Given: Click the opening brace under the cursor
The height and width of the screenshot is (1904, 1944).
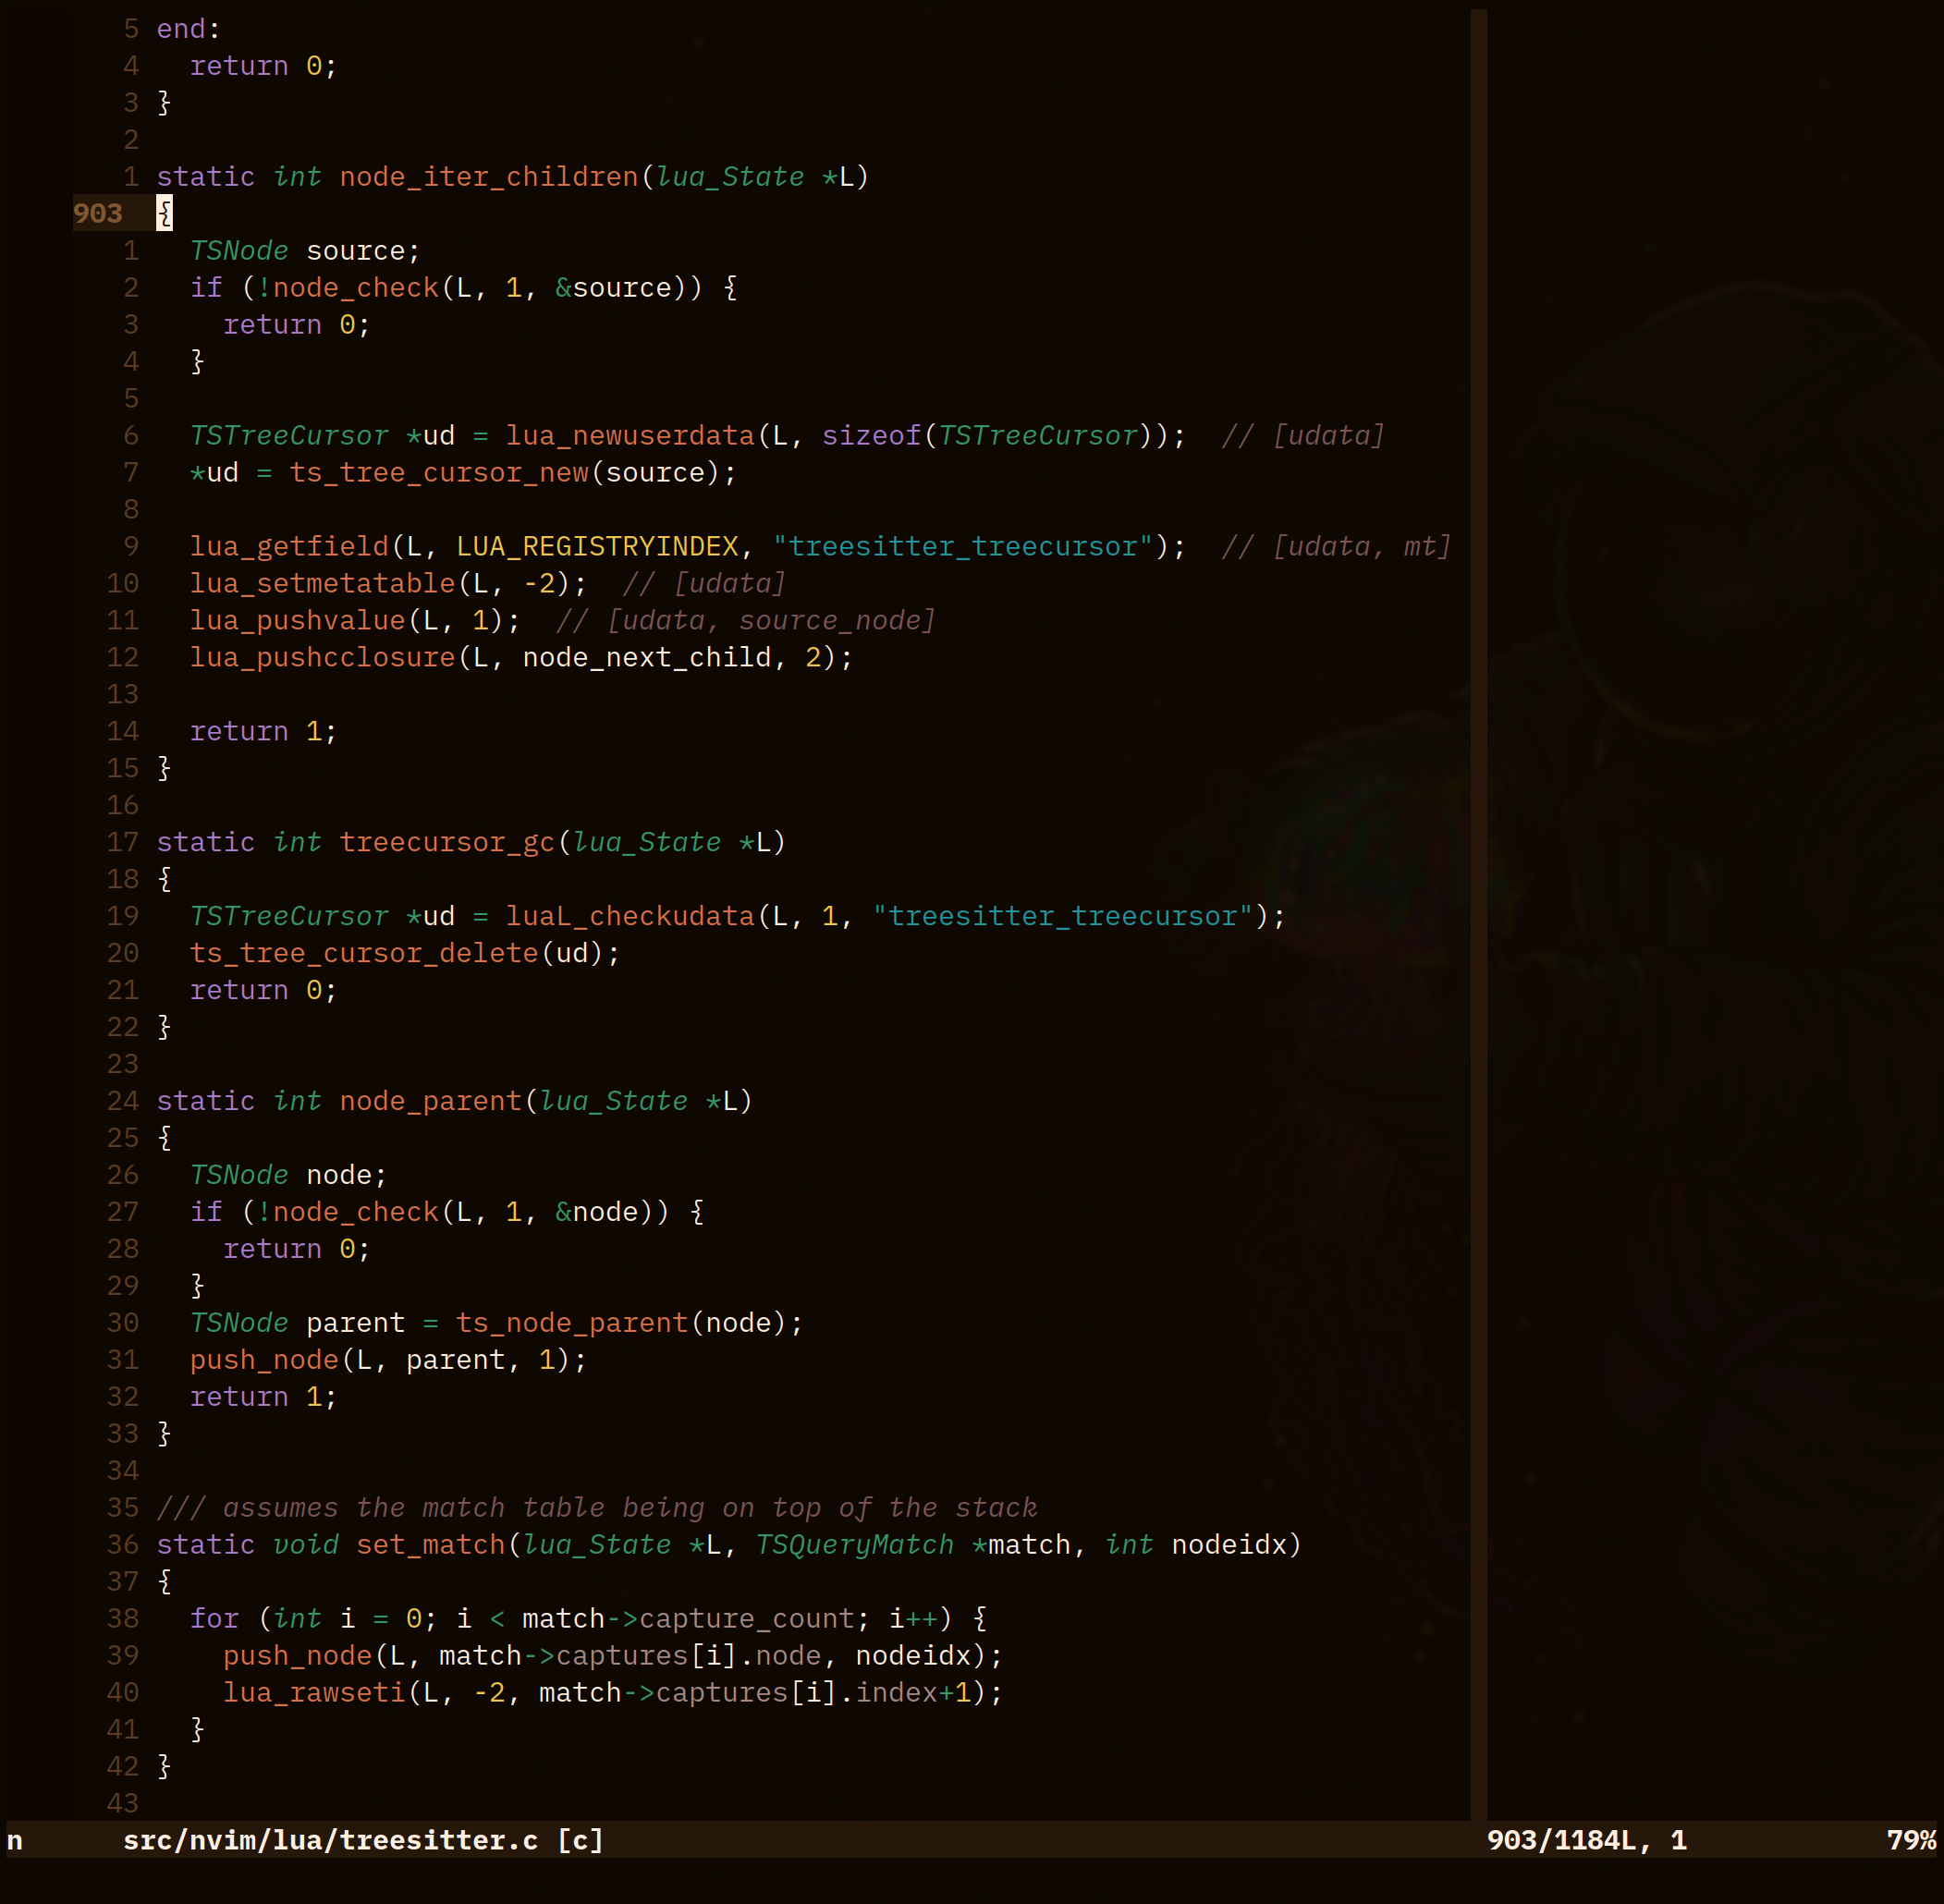Looking at the screenshot, I should (x=165, y=214).
